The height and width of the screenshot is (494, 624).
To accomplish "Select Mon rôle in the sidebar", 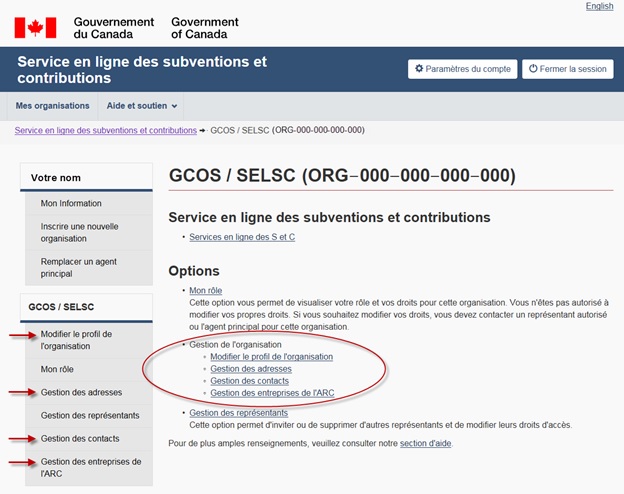I will [57, 369].
